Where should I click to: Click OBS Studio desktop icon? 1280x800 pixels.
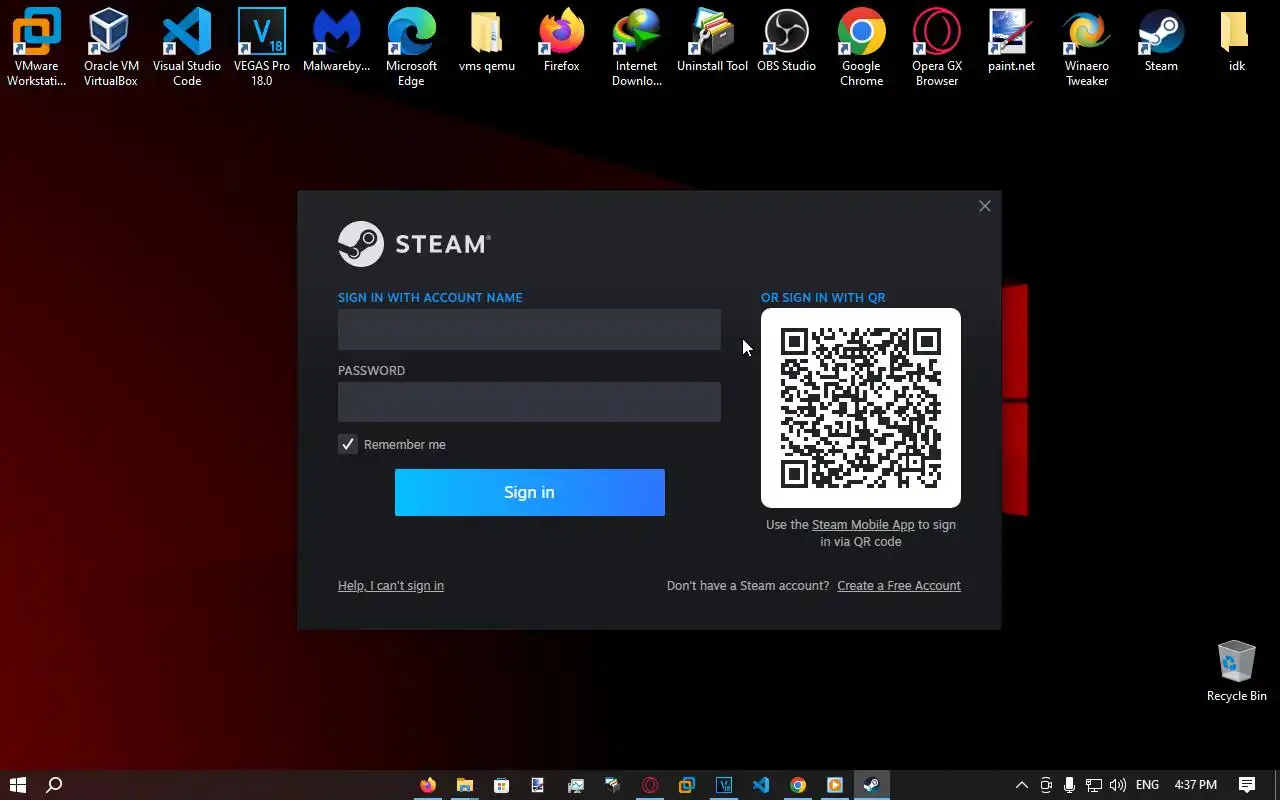click(786, 40)
